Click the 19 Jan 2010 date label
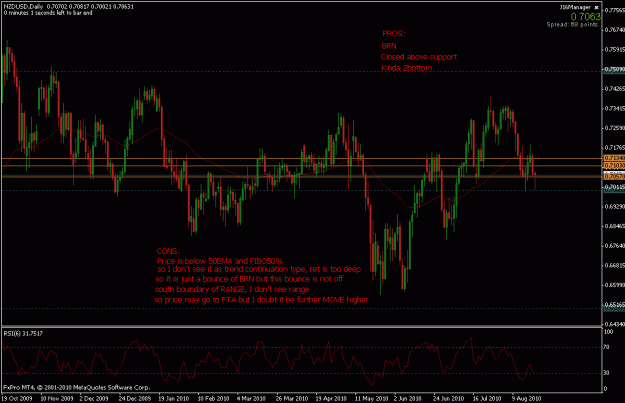 click(174, 398)
